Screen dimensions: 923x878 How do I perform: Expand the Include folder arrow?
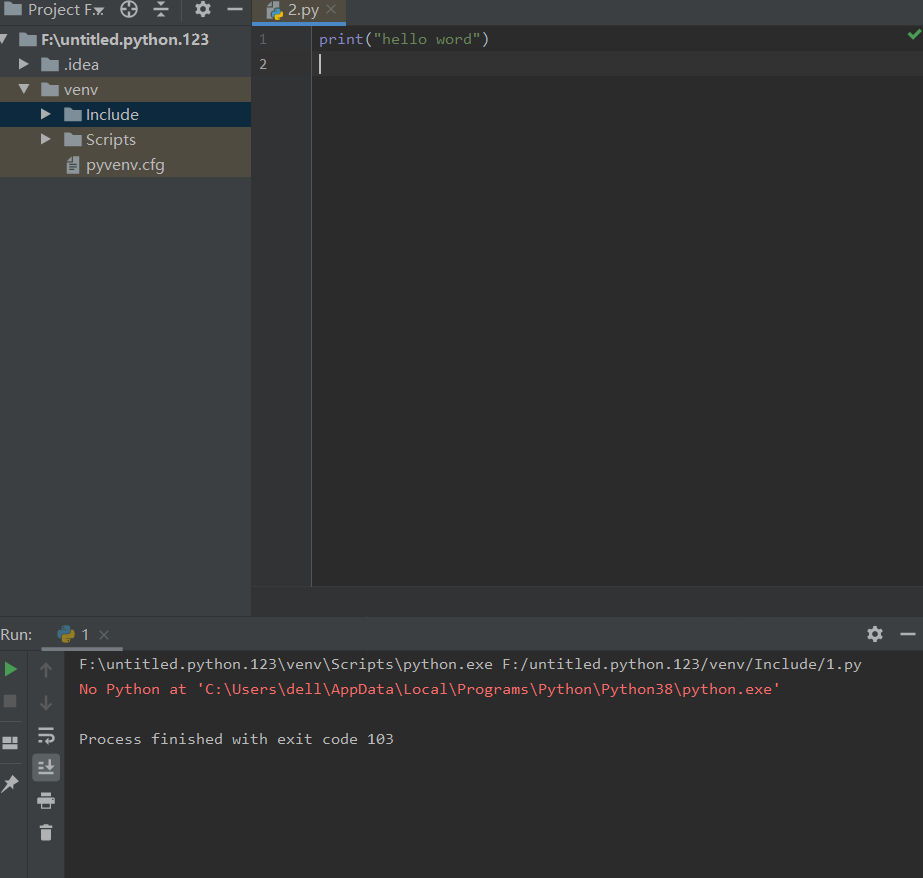46,114
